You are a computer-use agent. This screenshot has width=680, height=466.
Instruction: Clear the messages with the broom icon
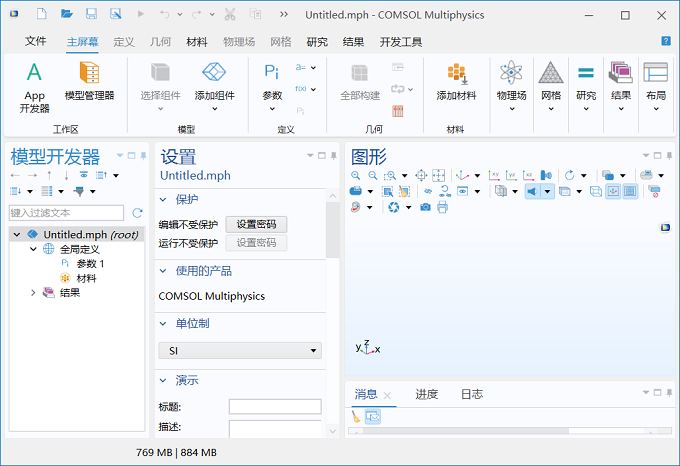tap(356, 417)
